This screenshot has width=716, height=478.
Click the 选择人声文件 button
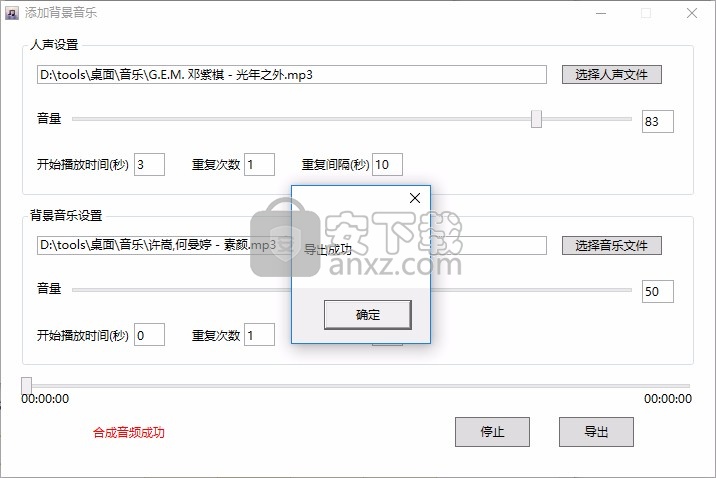[x=611, y=74]
